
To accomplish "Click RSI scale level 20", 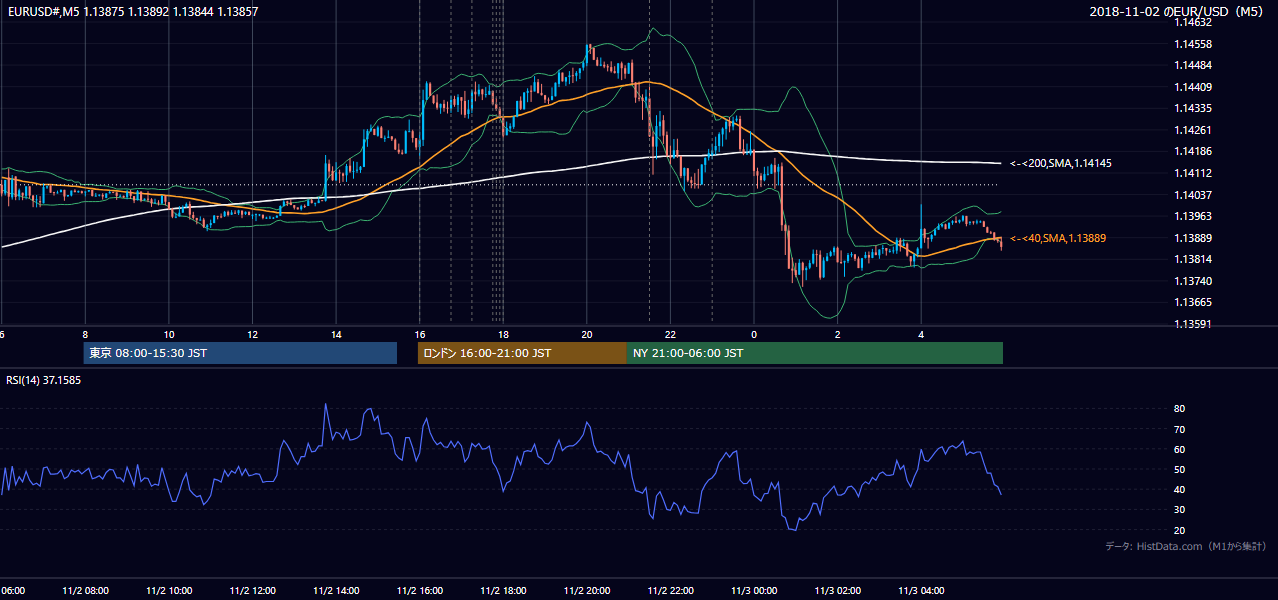I will coord(1180,530).
